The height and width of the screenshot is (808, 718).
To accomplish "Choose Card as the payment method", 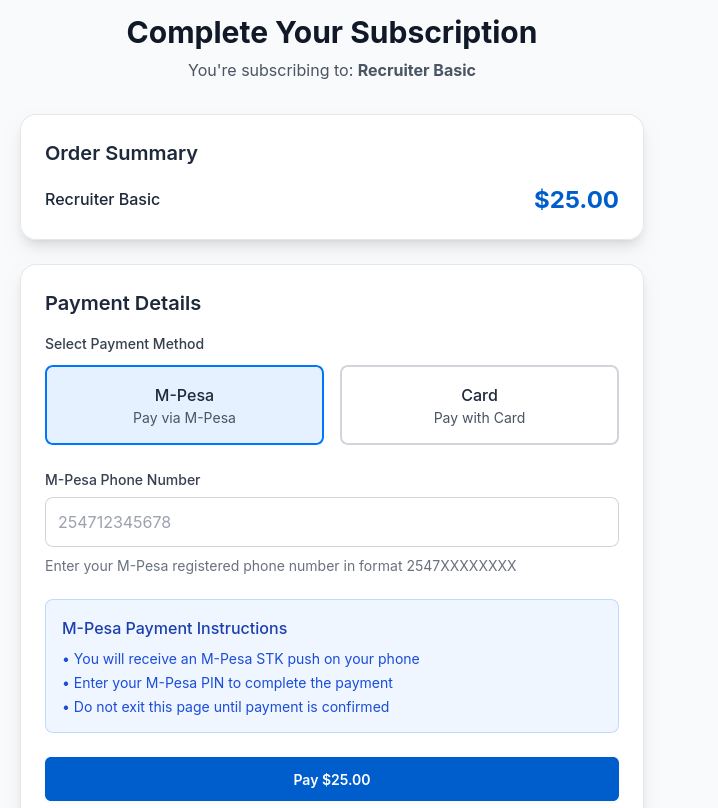I will 479,405.
